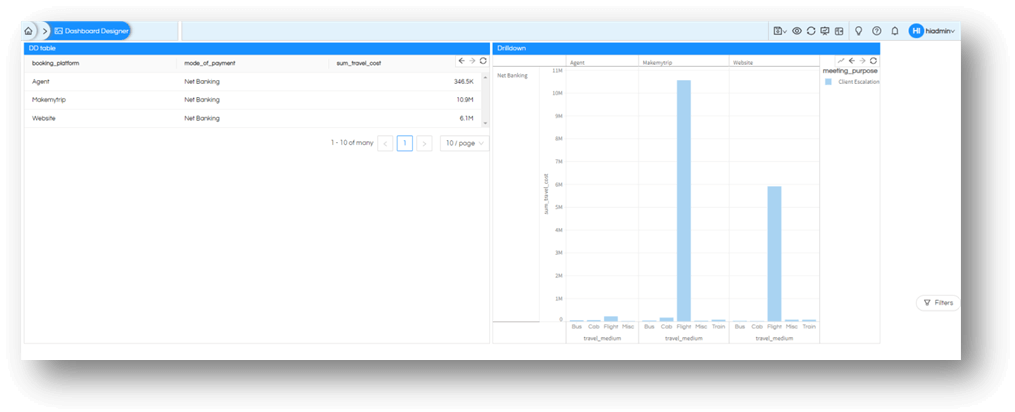Click the 6.1M cost value
Viewport: 1015px width, 412px height.
pos(467,118)
